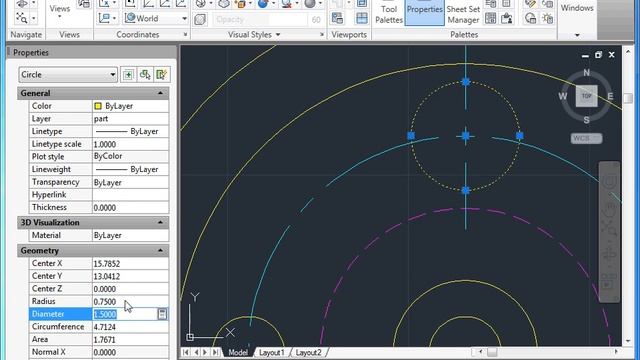Open Tool Palettes
Image resolution: width=640 pixels, height=360 pixels.
389,13
